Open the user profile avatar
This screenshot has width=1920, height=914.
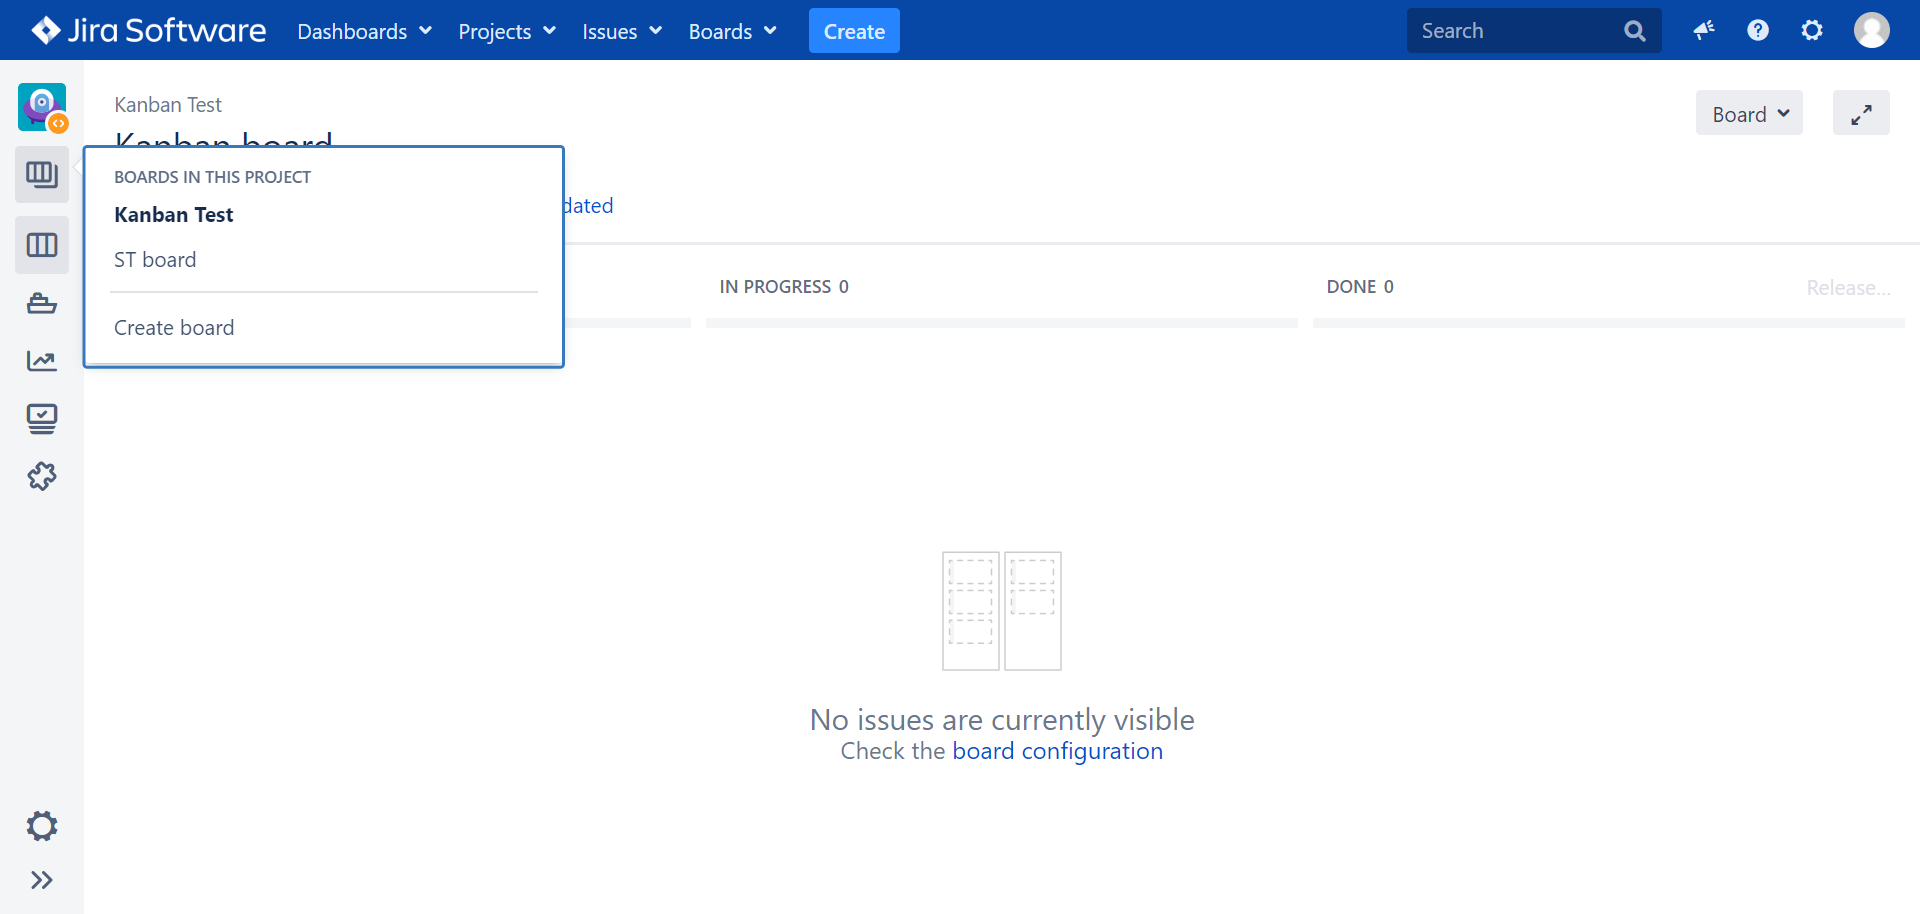(x=1872, y=30)
